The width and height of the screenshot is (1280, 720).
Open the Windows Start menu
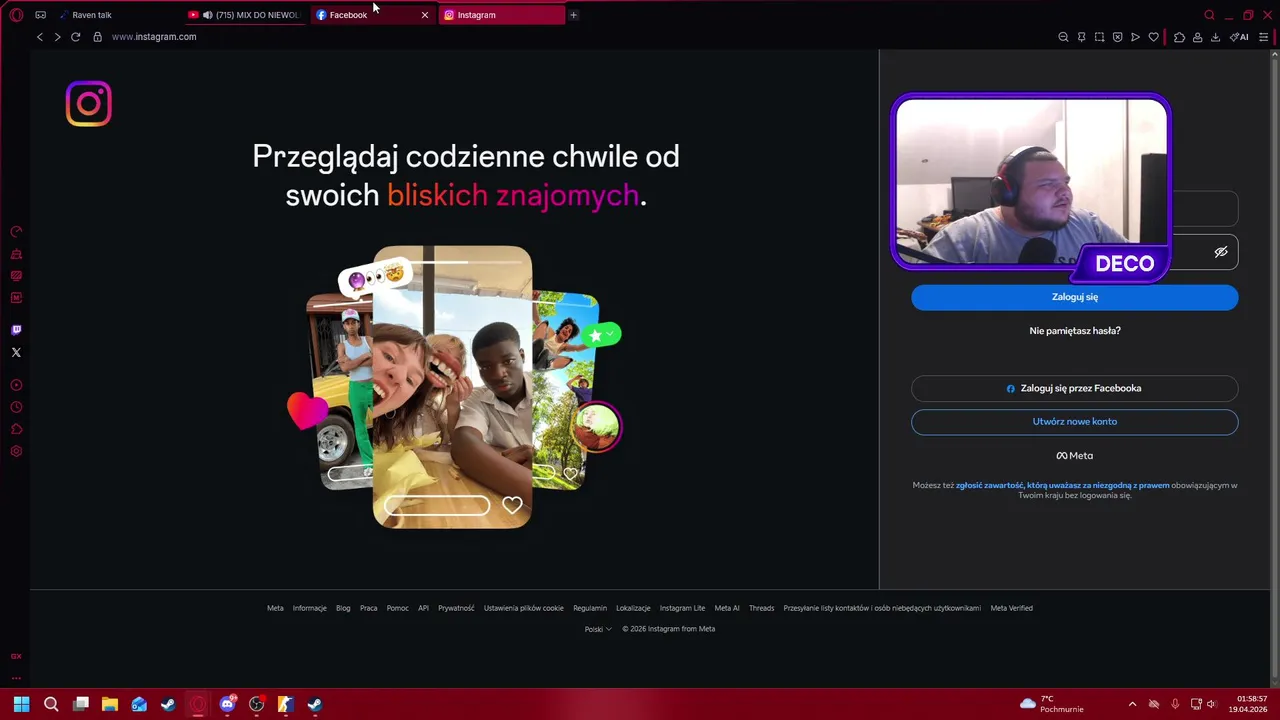(x=22, y=704)
